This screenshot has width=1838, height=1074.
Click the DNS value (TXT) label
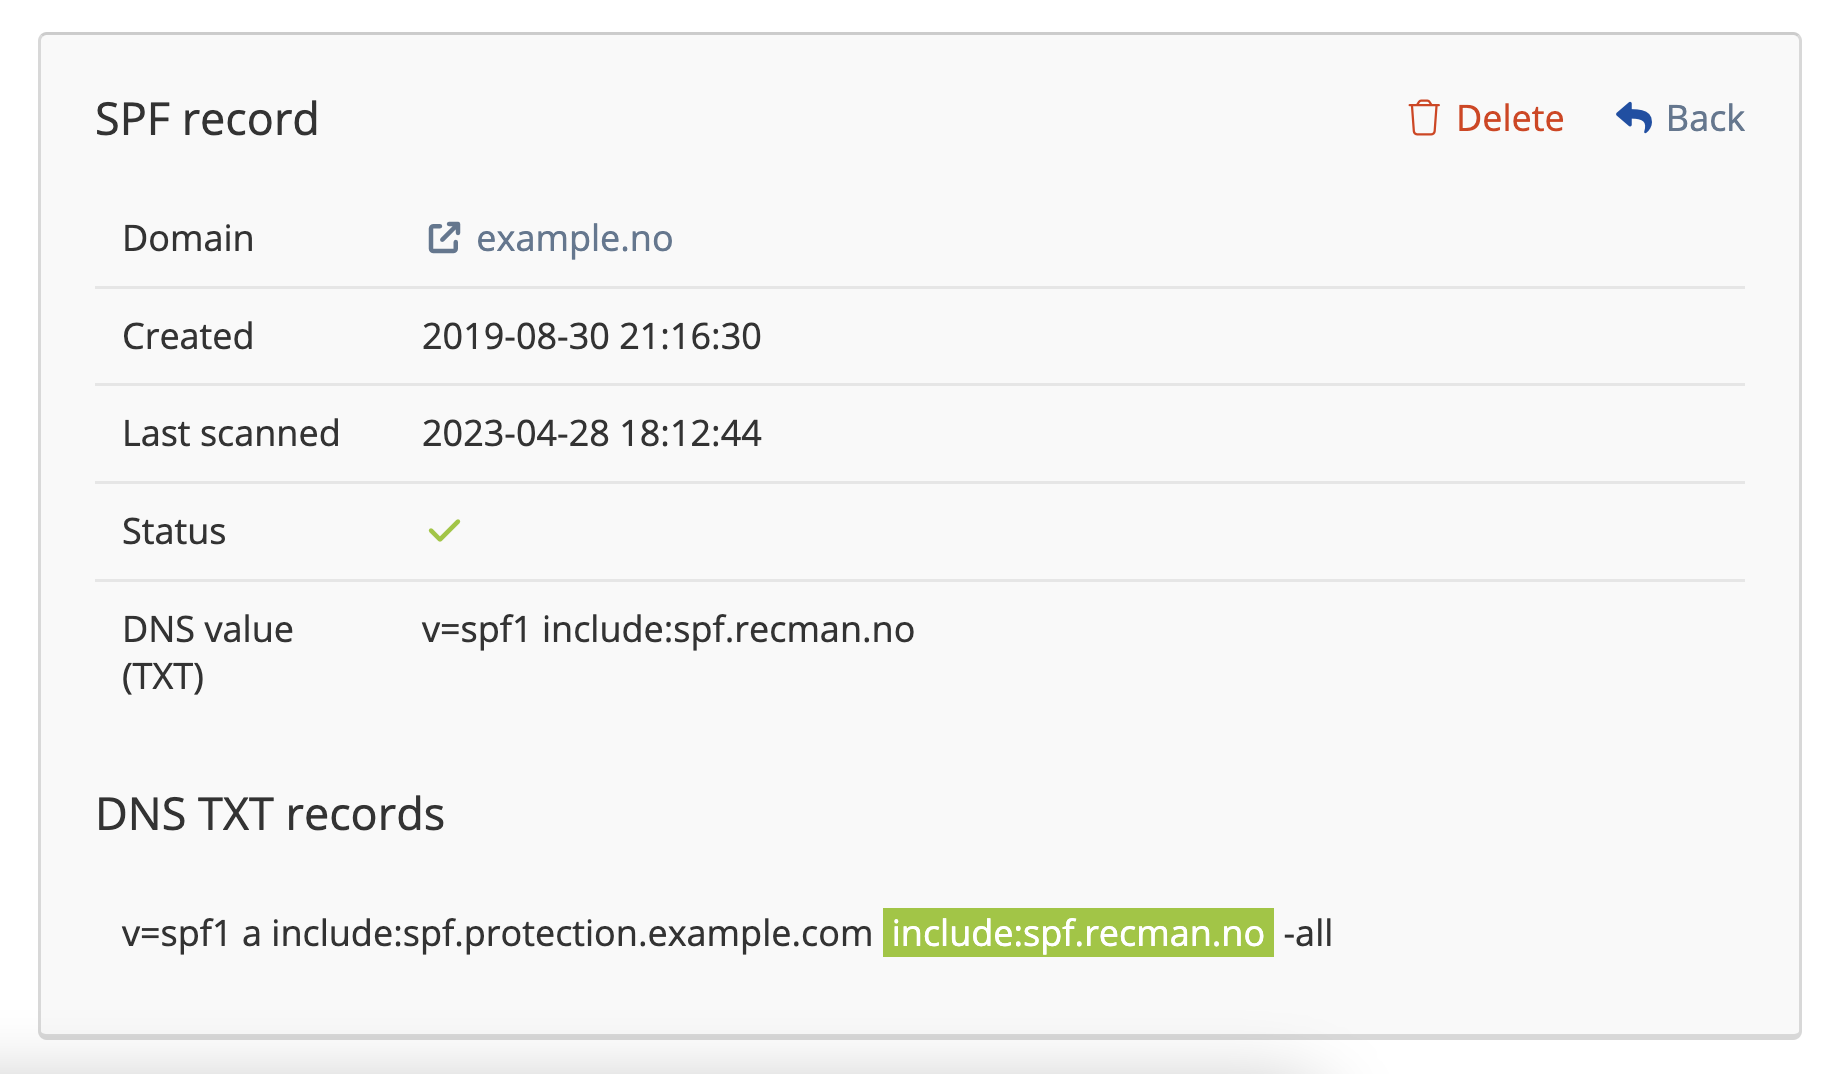(207, 652)
